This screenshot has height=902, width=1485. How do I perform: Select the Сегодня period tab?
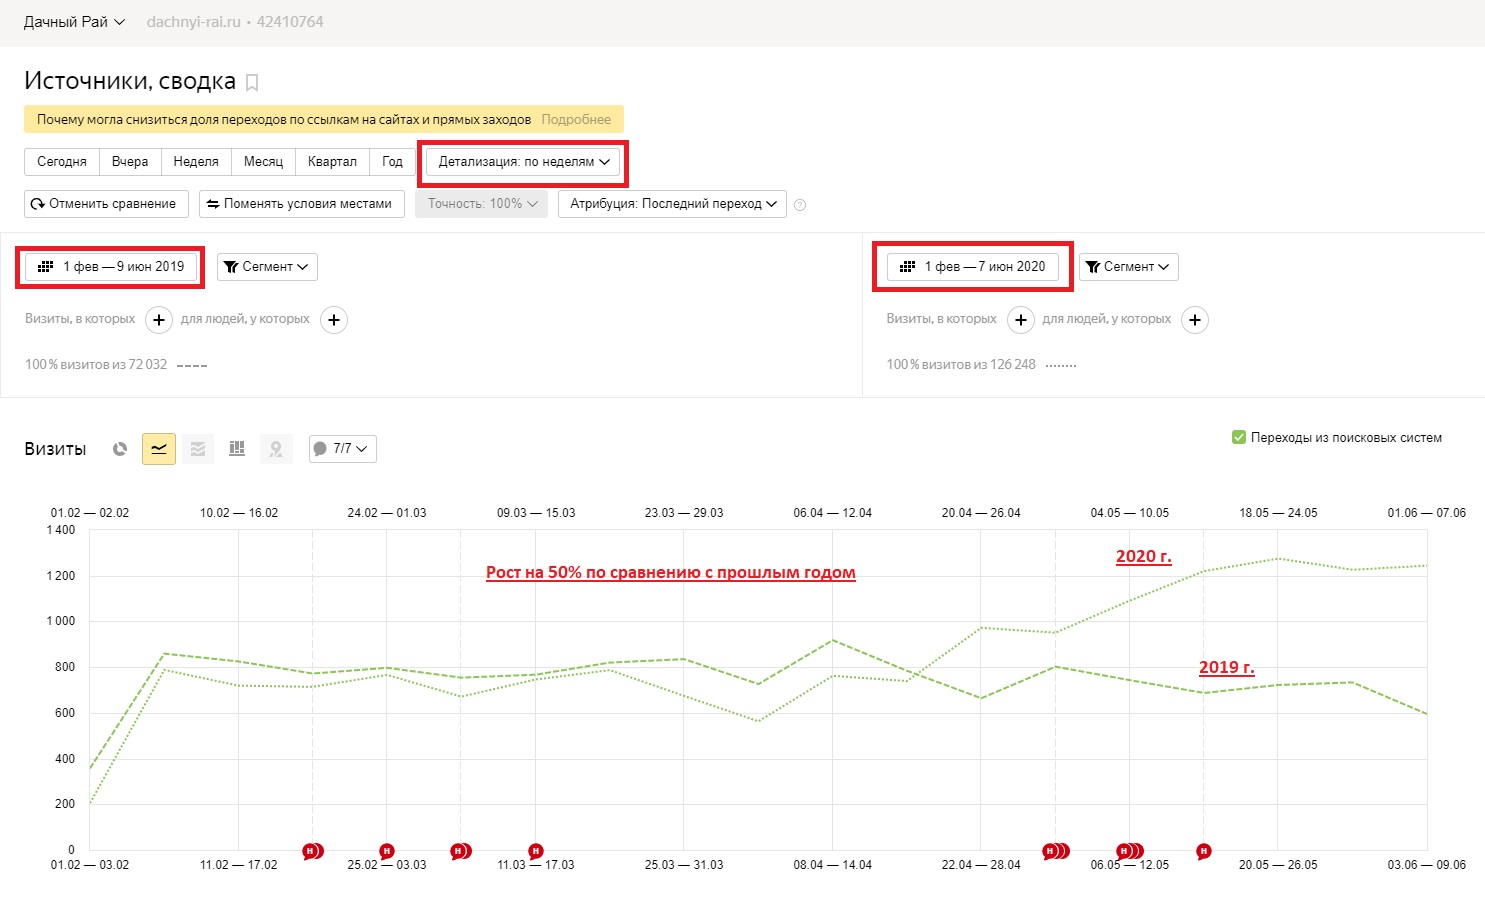pos(62,162)
